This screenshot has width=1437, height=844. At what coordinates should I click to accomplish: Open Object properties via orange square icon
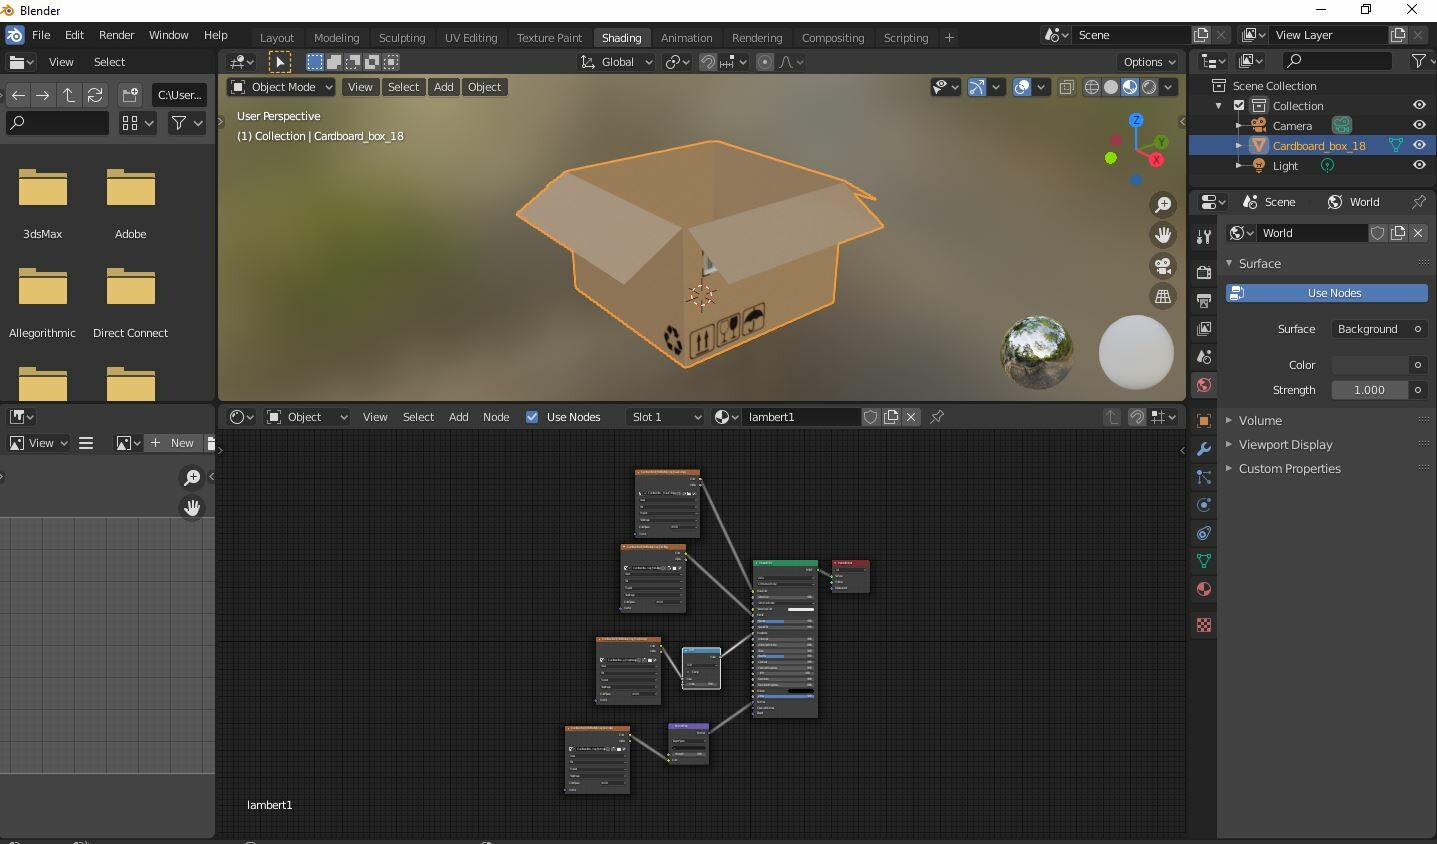pyautogui.click(x=1203, y=421)
